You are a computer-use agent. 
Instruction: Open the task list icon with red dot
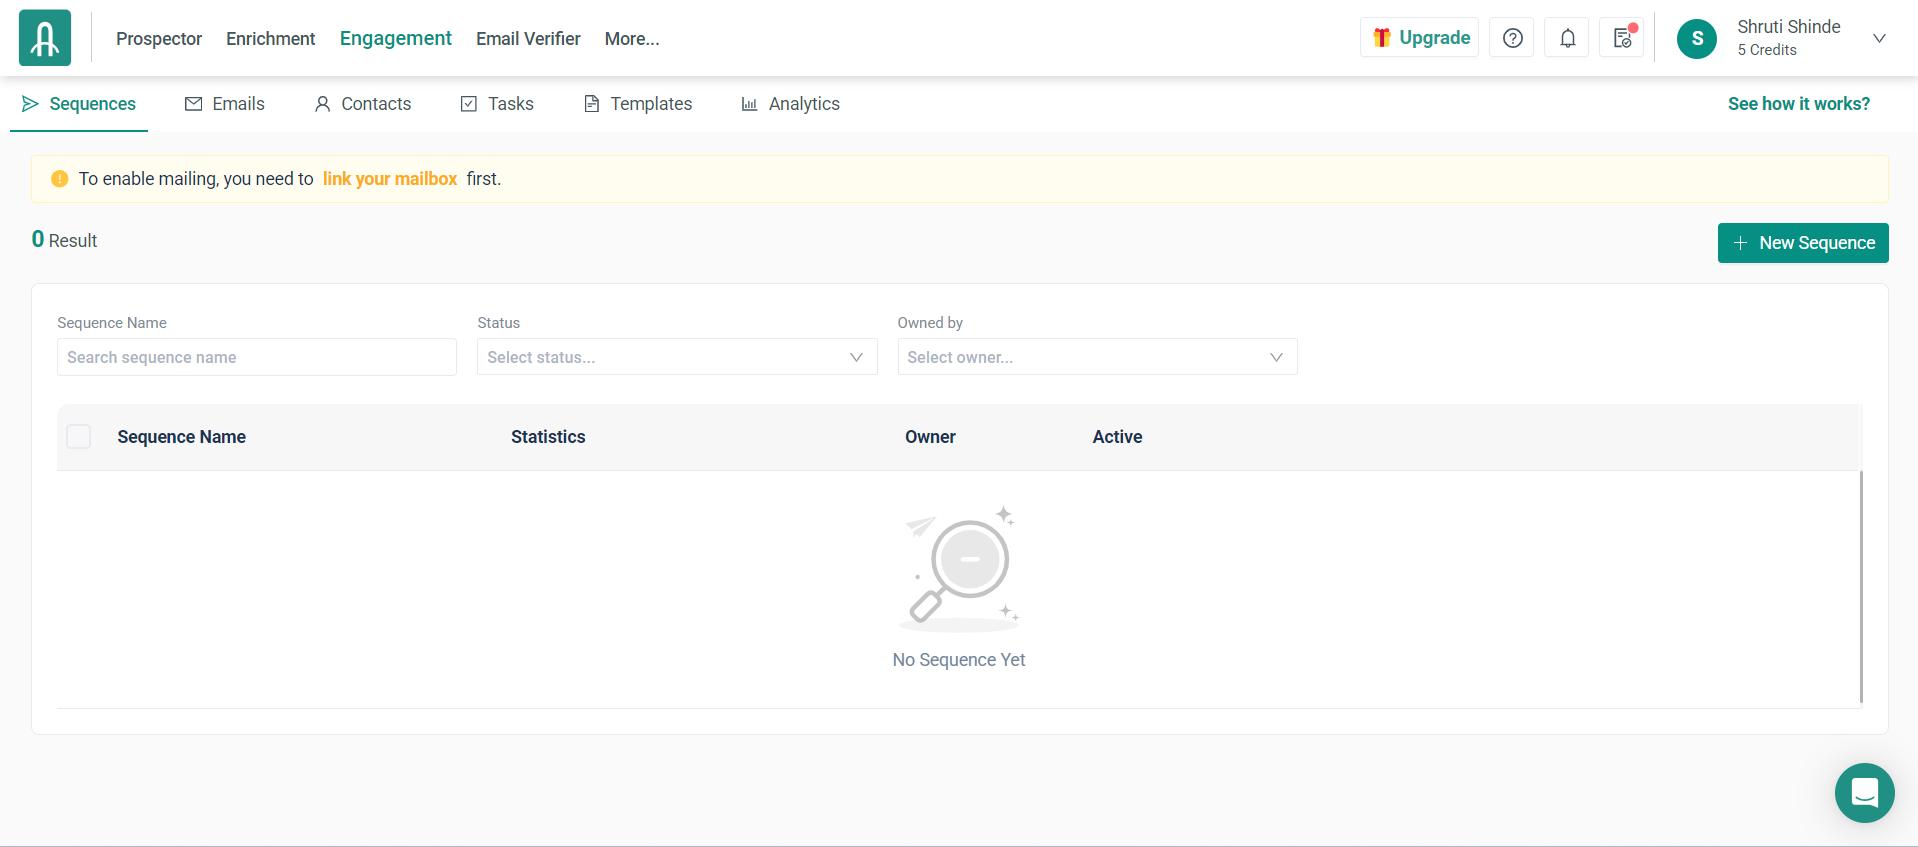point(1622,38)
